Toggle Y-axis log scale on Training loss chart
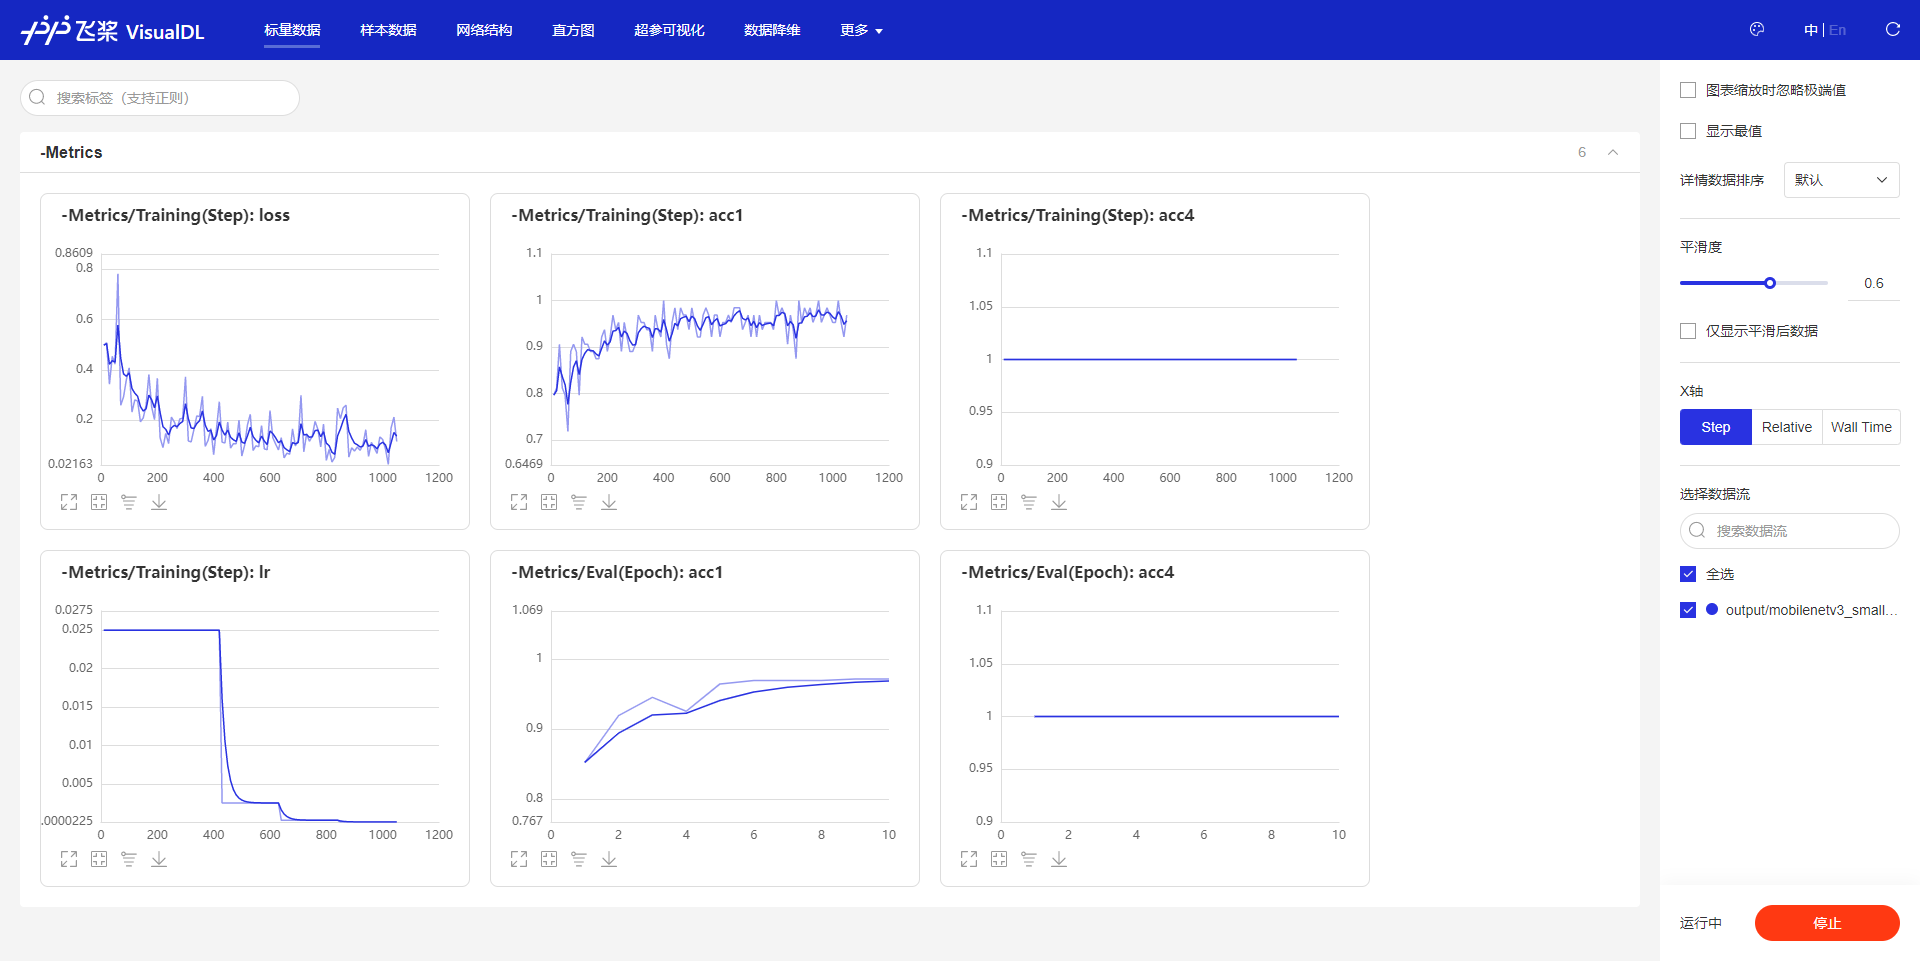This screenshot has width=1920, height=961. (x=129, y=502)
